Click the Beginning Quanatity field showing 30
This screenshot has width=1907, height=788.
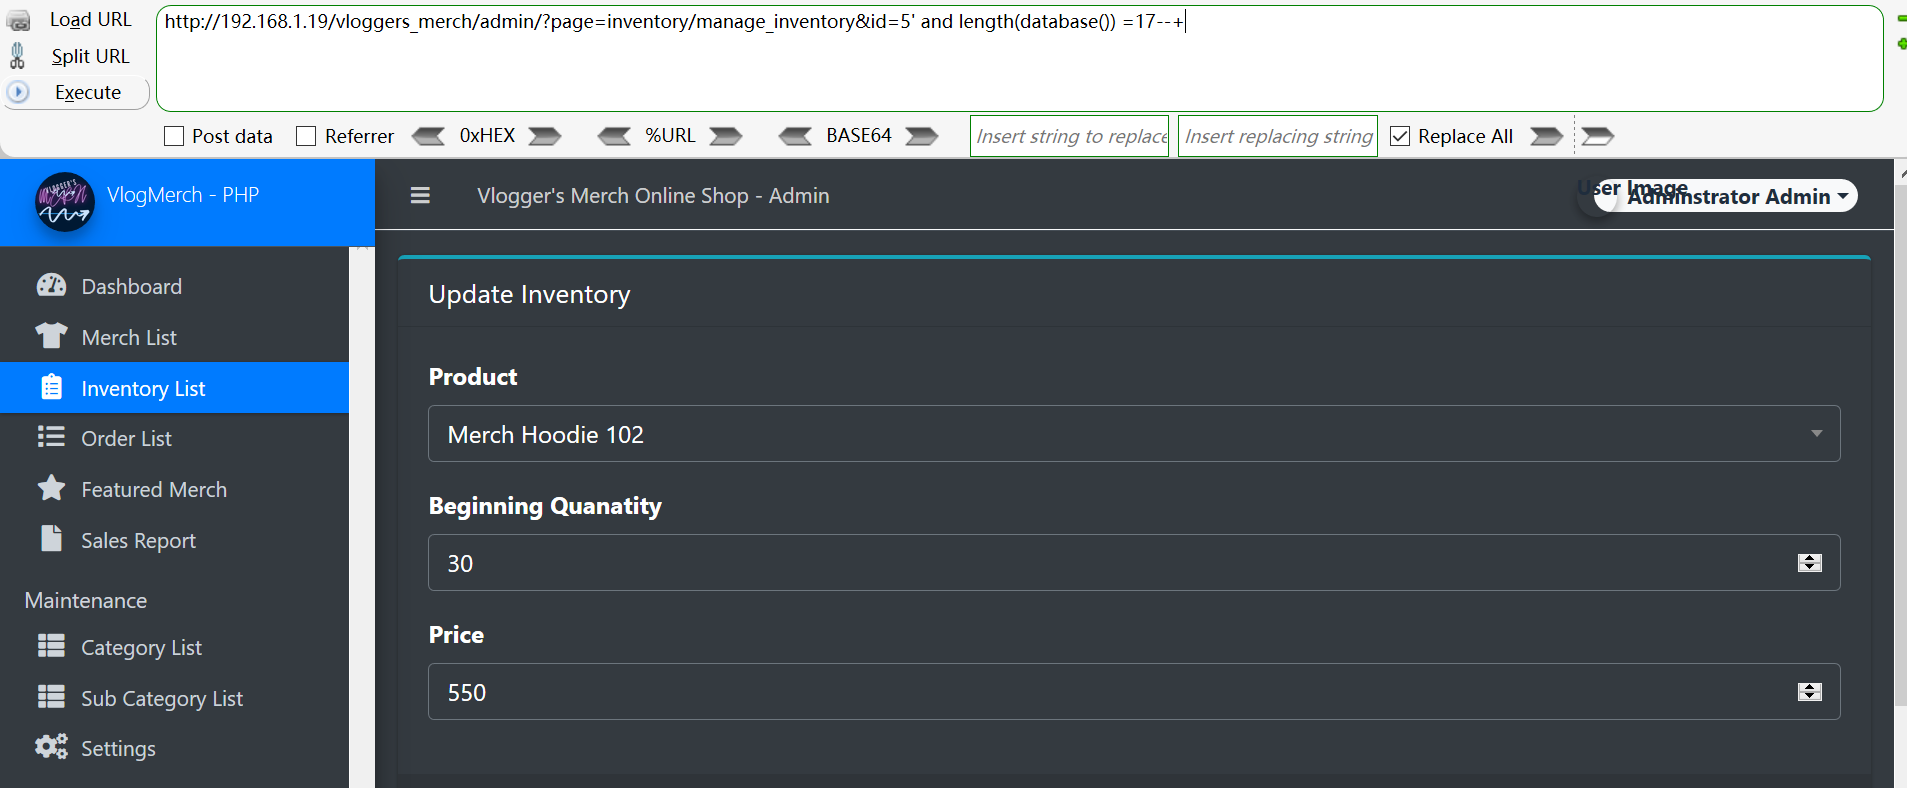point(1134,563)
